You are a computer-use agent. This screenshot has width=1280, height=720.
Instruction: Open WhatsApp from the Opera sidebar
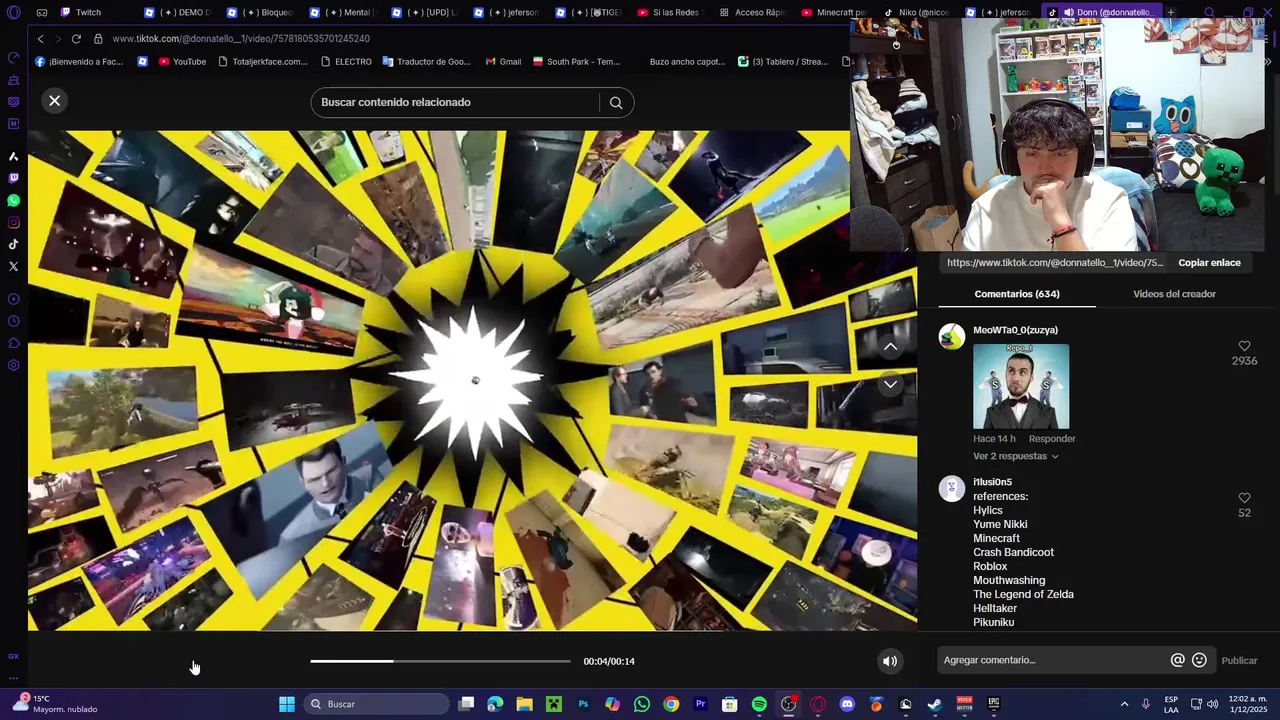pos(13,200)
